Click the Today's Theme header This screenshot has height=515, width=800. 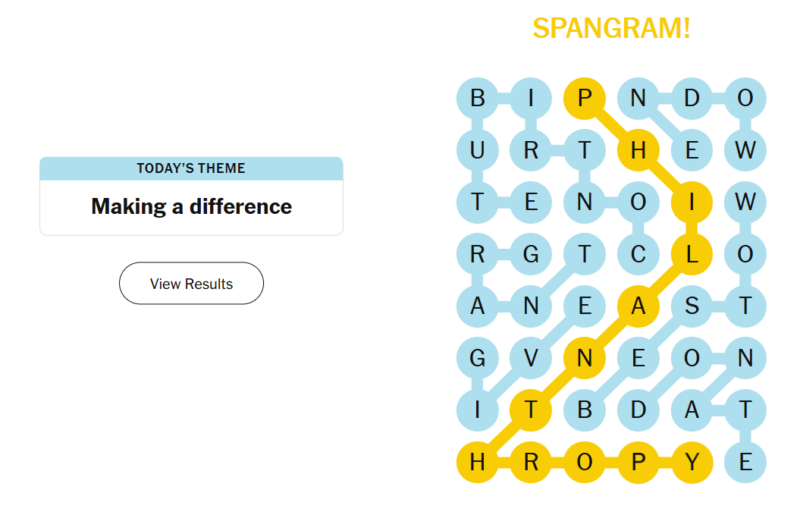coord(191,168)
